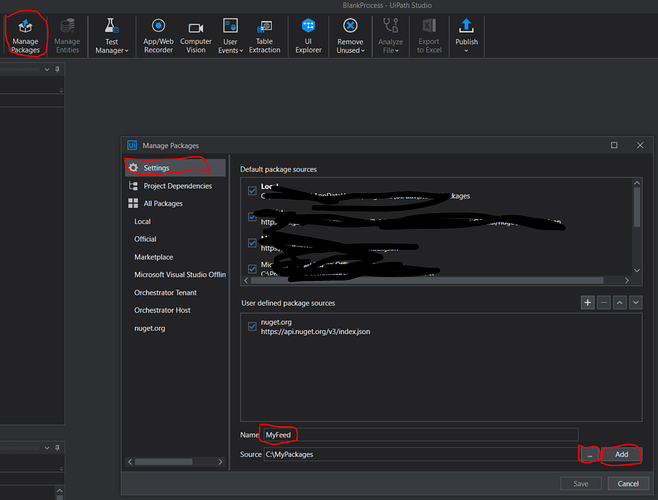The width and height of the screenshot is (658, 500).
Task: Open upper left panel options chevron
Action: 47,69
